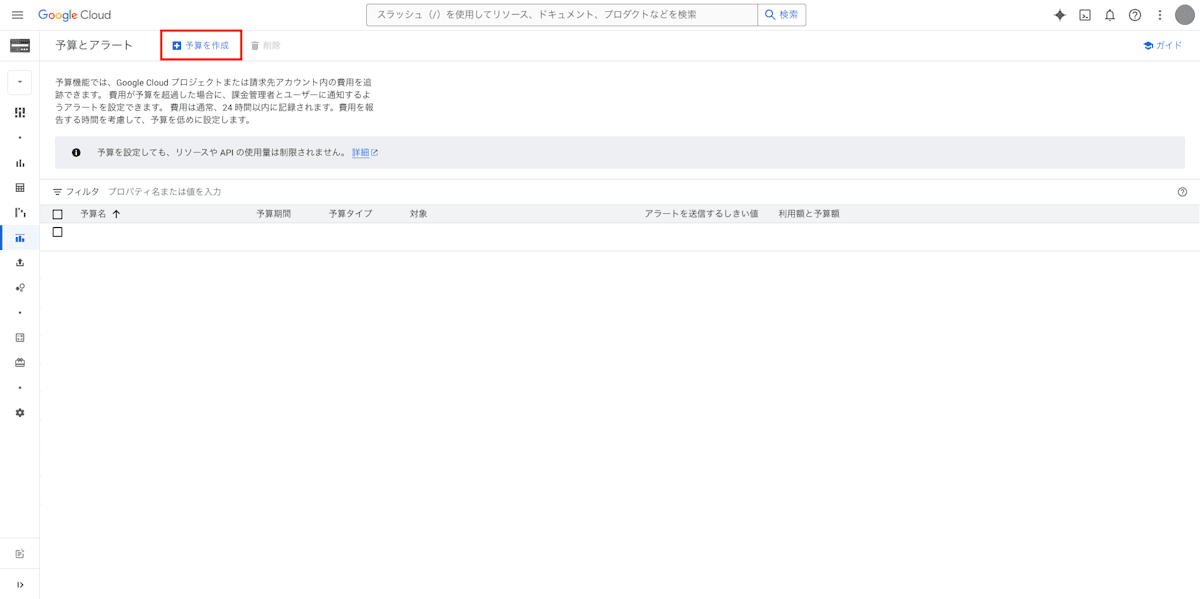Image resolution: width=1200 pixels, height=599 pixels.
Task: Sort by 予算名 arrow icon
Action: [116, 214]
